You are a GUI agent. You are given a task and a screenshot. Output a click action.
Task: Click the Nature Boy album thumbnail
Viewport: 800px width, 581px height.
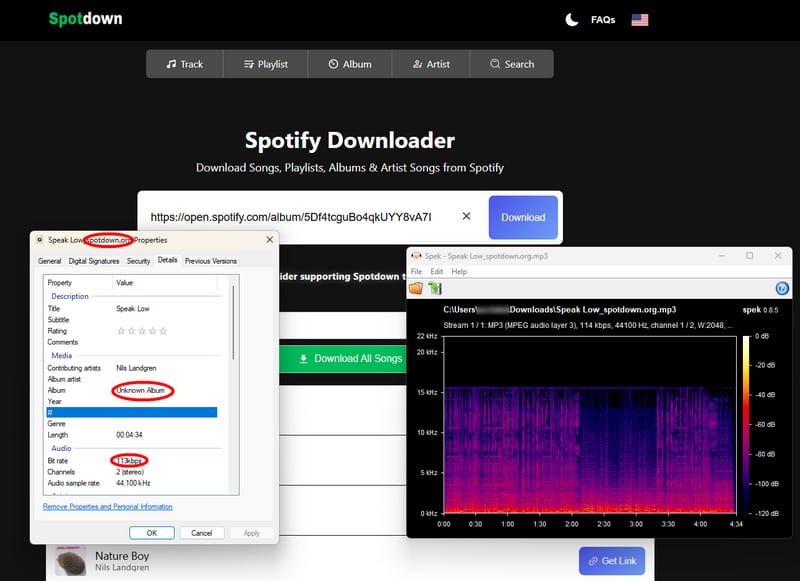(x=70, y=561)
